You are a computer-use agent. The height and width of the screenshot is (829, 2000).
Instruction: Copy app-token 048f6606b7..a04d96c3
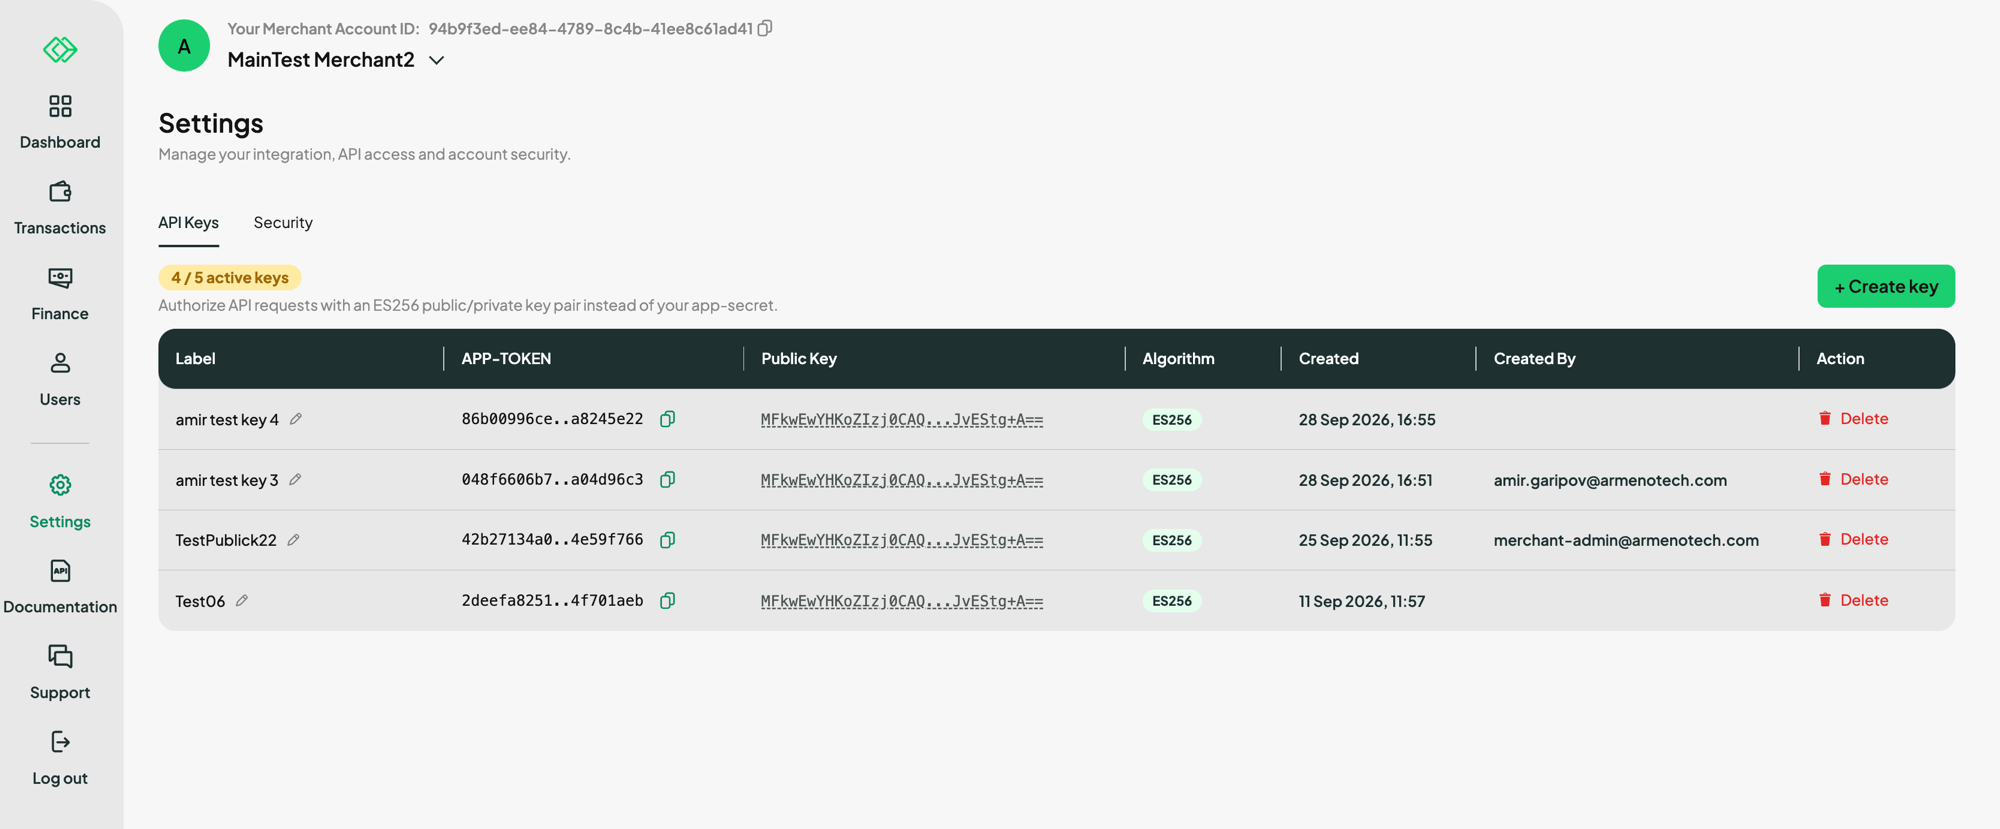coord(667,480)
